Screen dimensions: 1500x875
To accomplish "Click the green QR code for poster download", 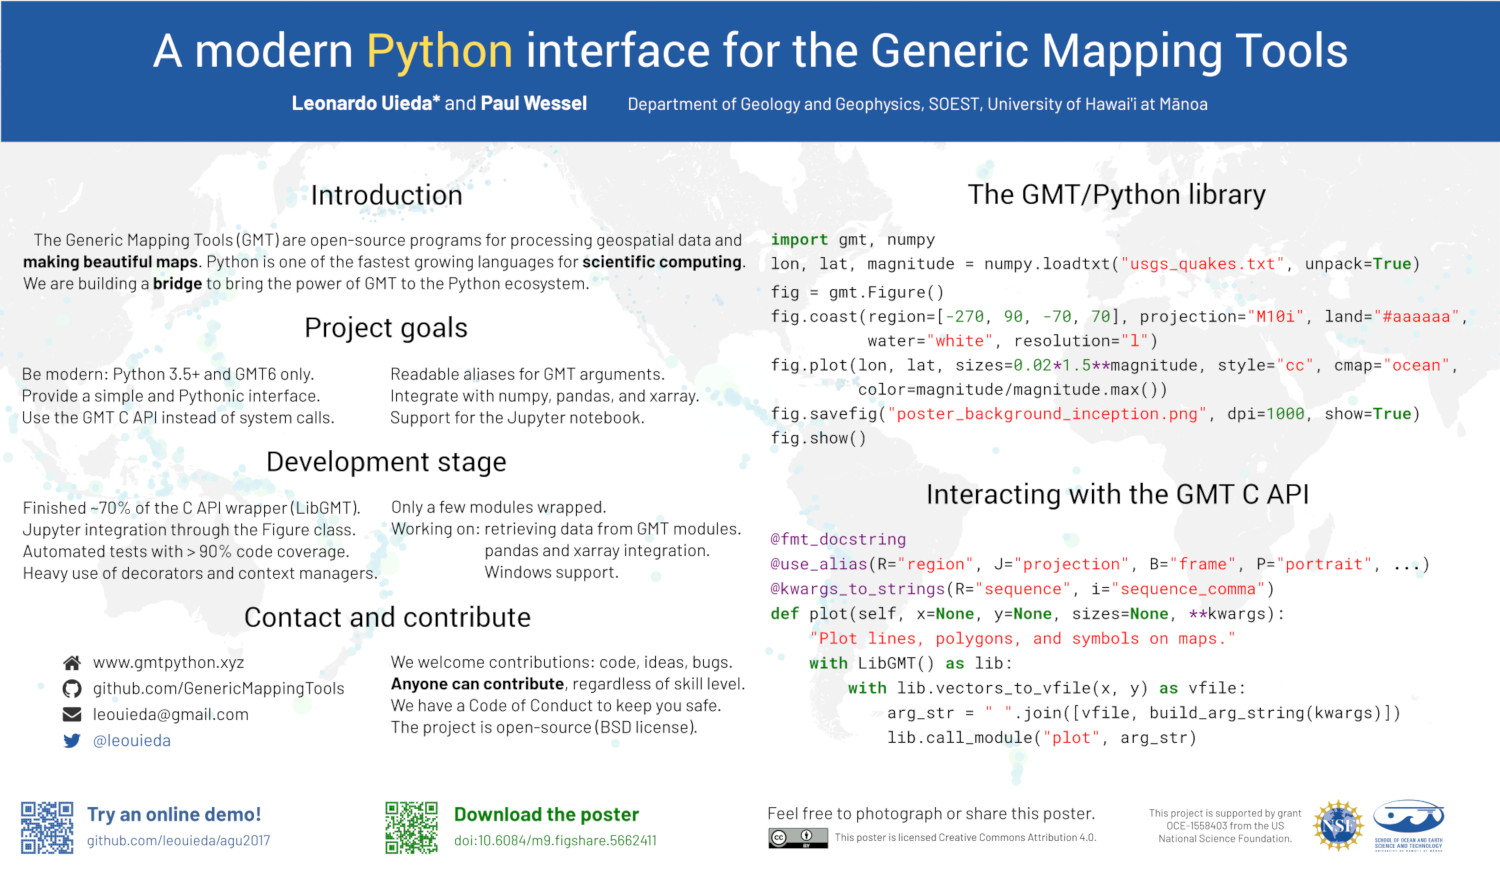I will point(411,827).
